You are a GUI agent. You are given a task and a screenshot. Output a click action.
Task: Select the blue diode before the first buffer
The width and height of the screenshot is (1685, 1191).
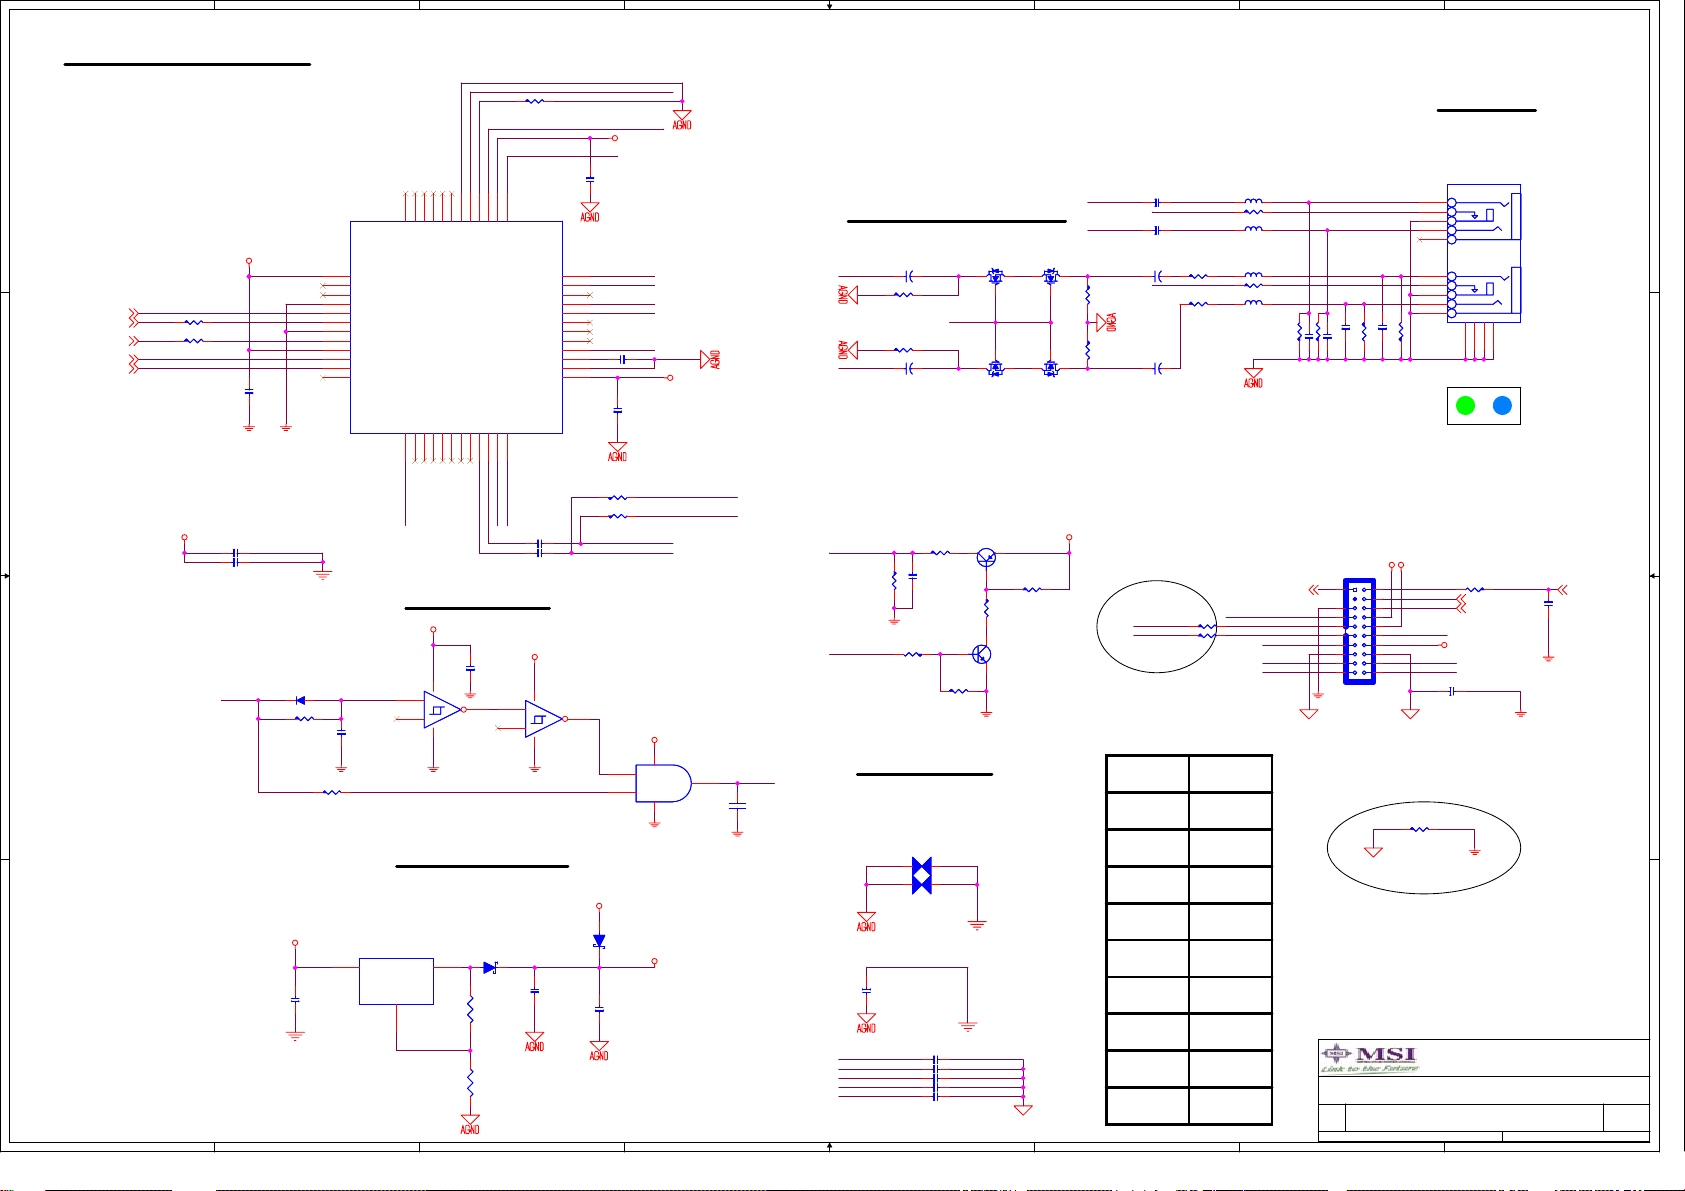coord(300,700)
